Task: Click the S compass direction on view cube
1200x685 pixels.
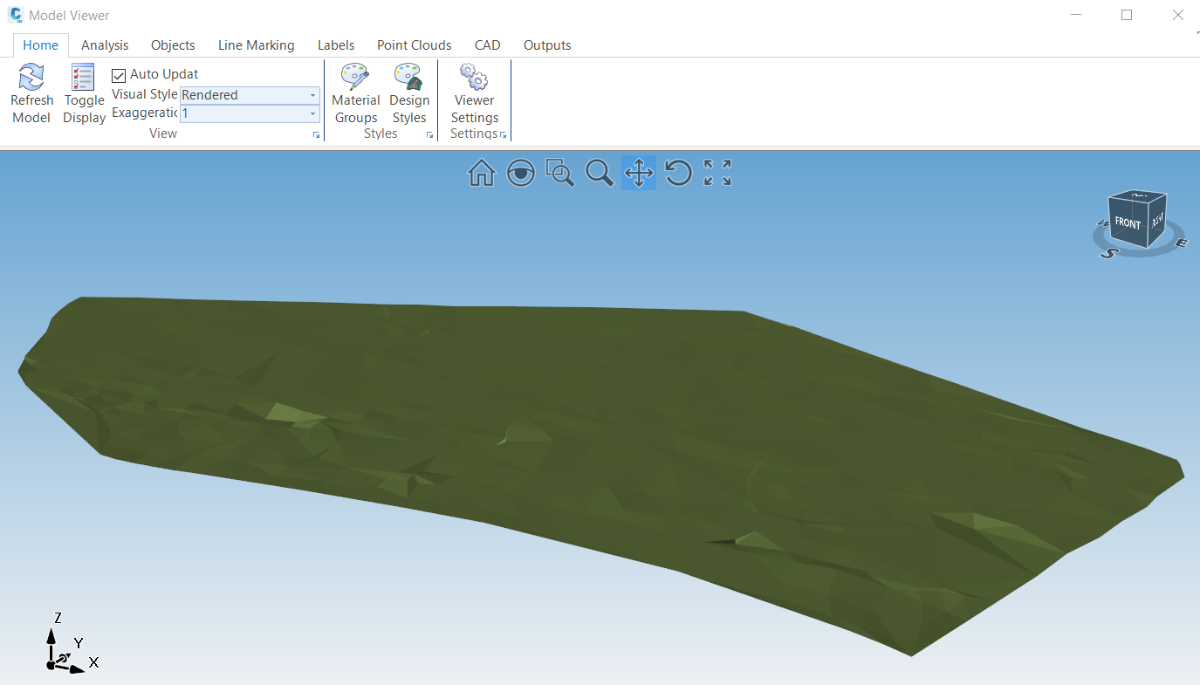Action: [1108, 253]
